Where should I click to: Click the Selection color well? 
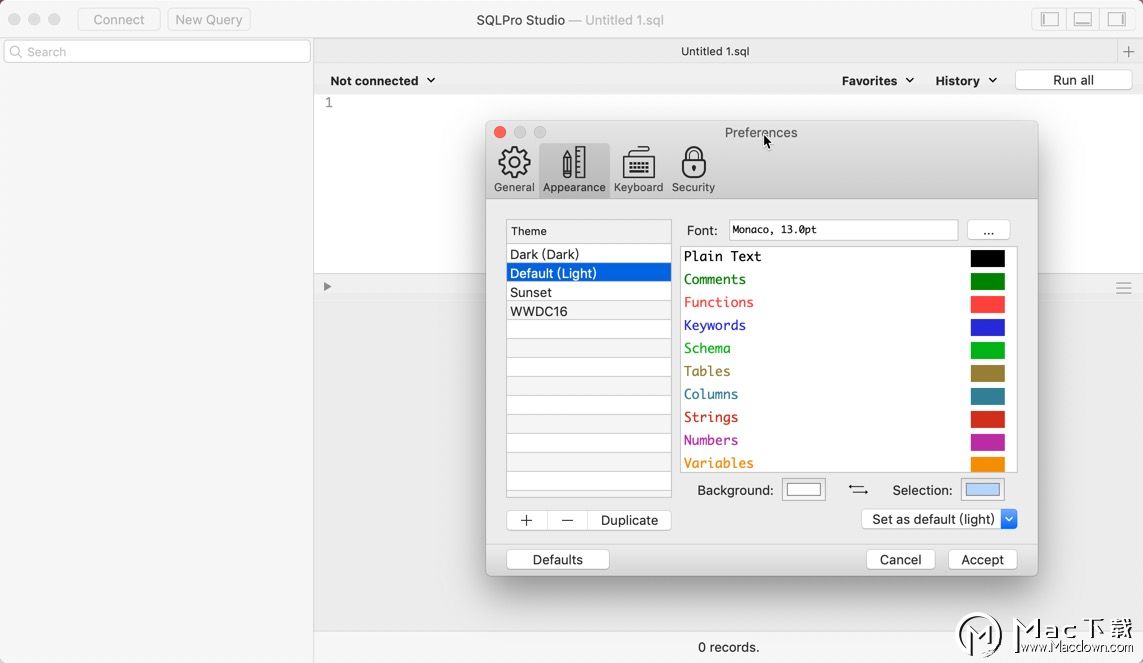983,490
